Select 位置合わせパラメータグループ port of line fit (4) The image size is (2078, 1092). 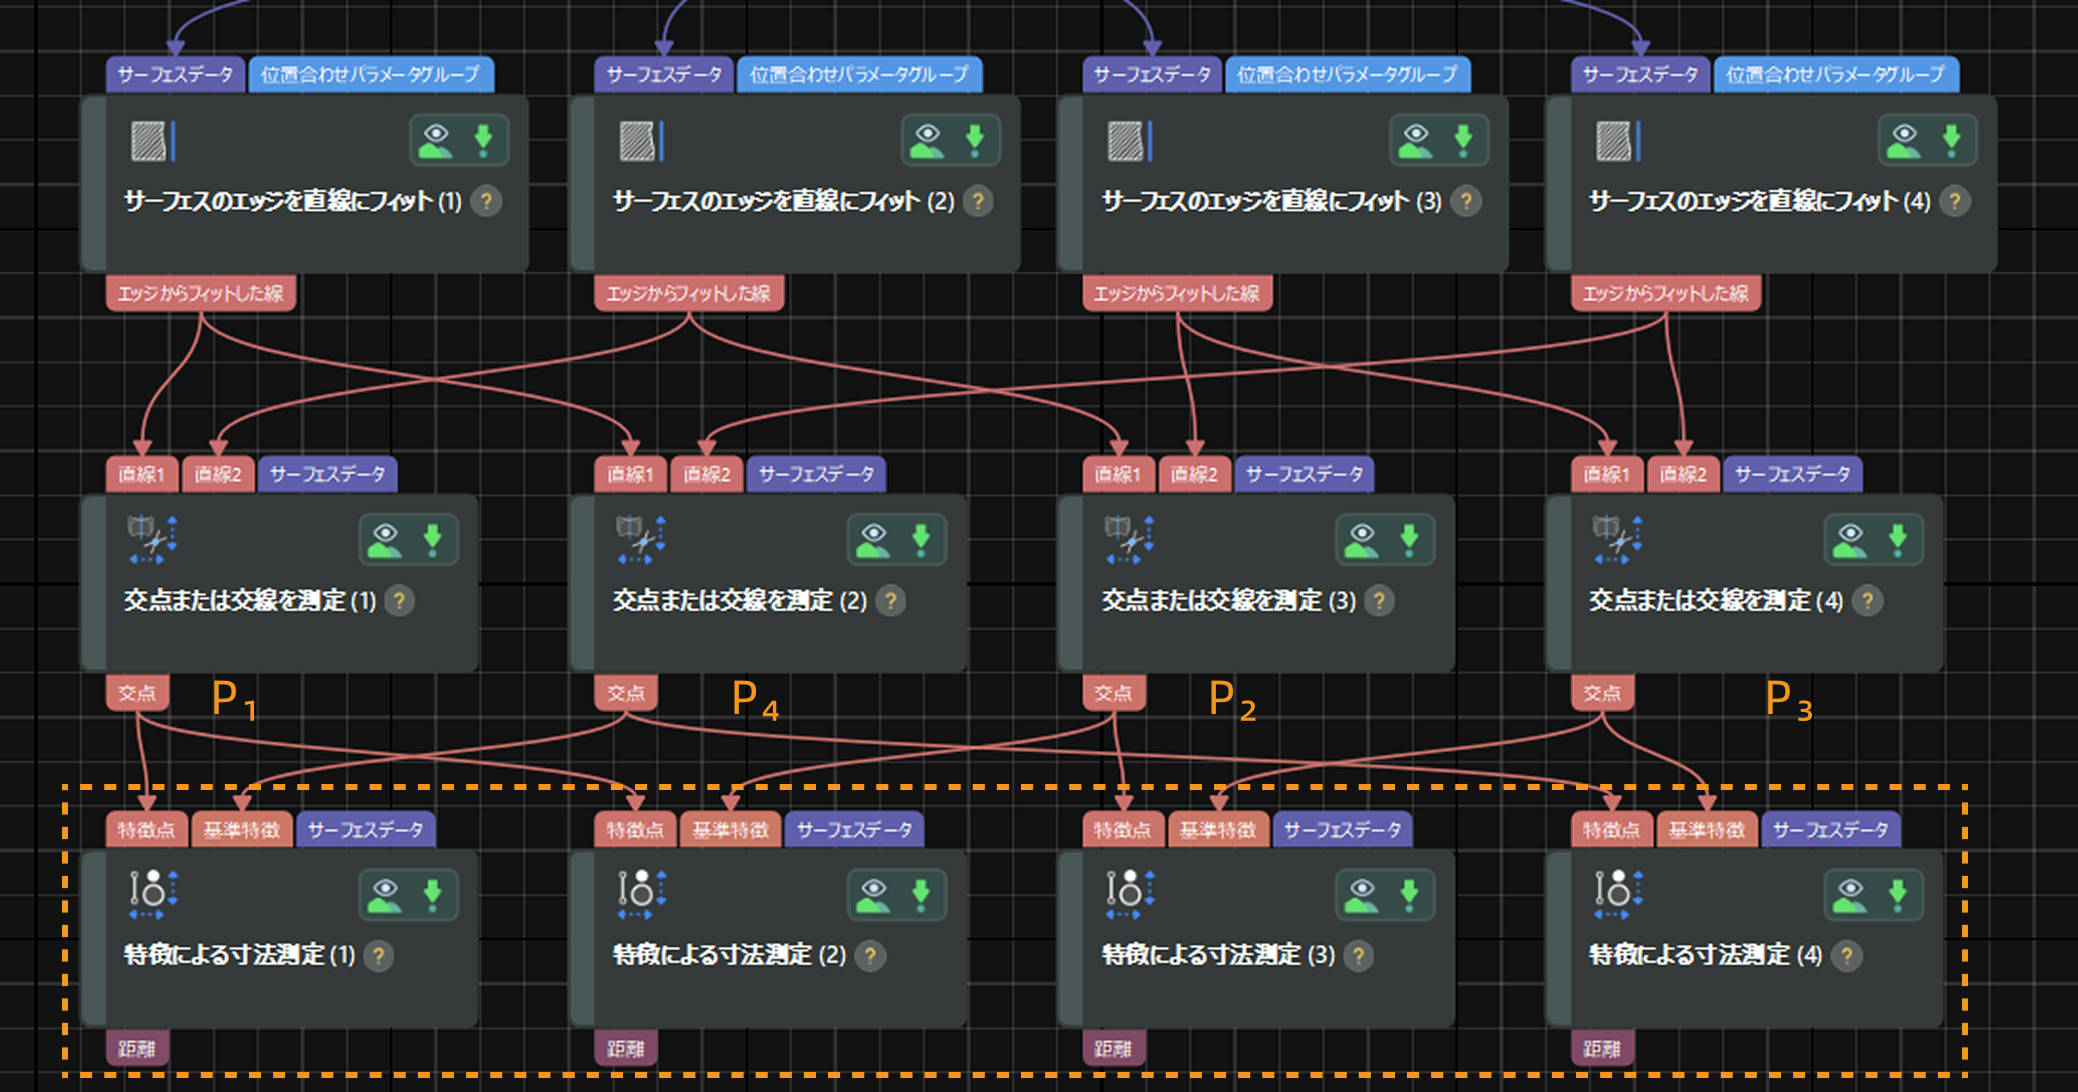click(x=1836, y=74)
